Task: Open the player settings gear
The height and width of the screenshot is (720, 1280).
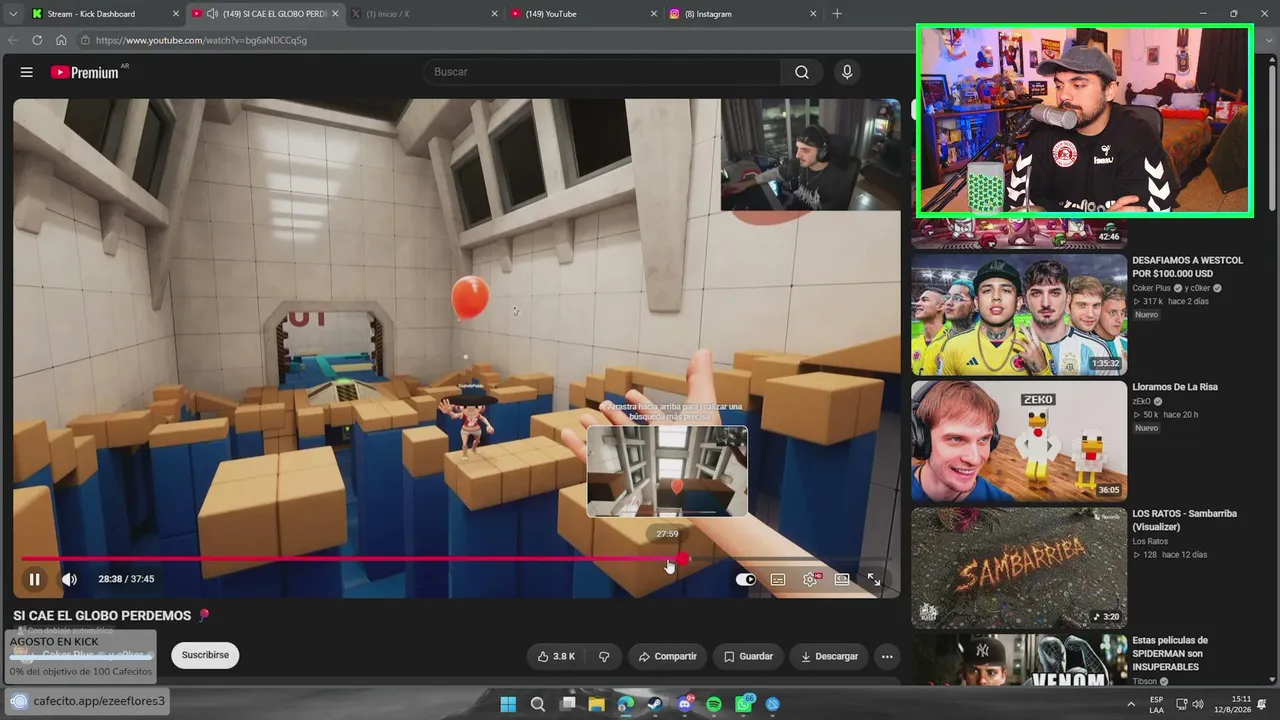Action: pyautogui.click(x=810, y=579)
